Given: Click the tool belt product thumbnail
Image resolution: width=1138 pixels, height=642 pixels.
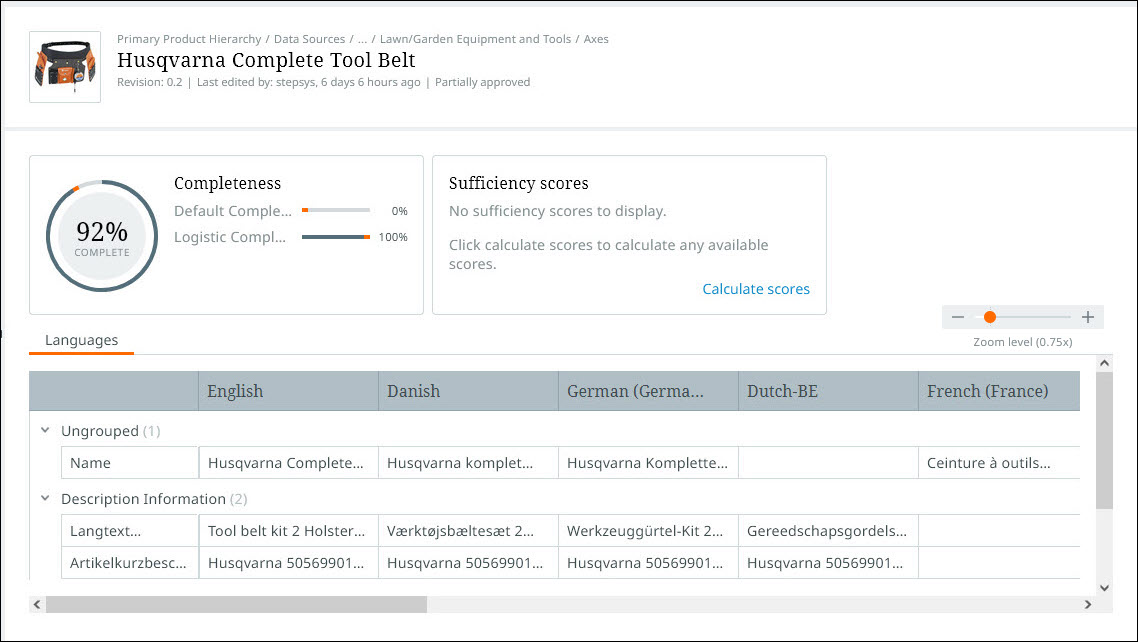Looking at the screenshot, I should [x=65, y=67].
